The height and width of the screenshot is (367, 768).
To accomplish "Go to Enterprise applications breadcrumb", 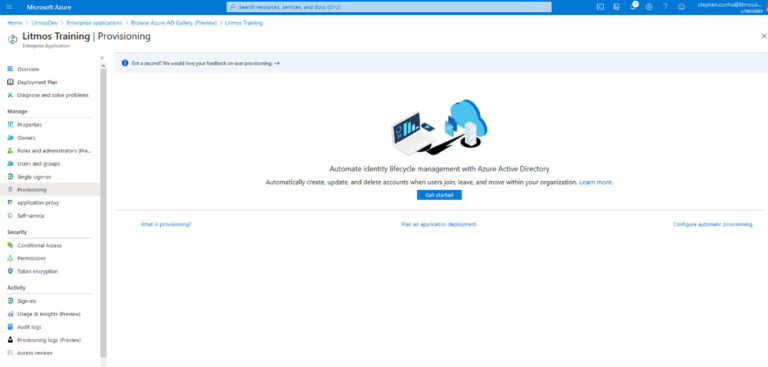I will 95,23.
